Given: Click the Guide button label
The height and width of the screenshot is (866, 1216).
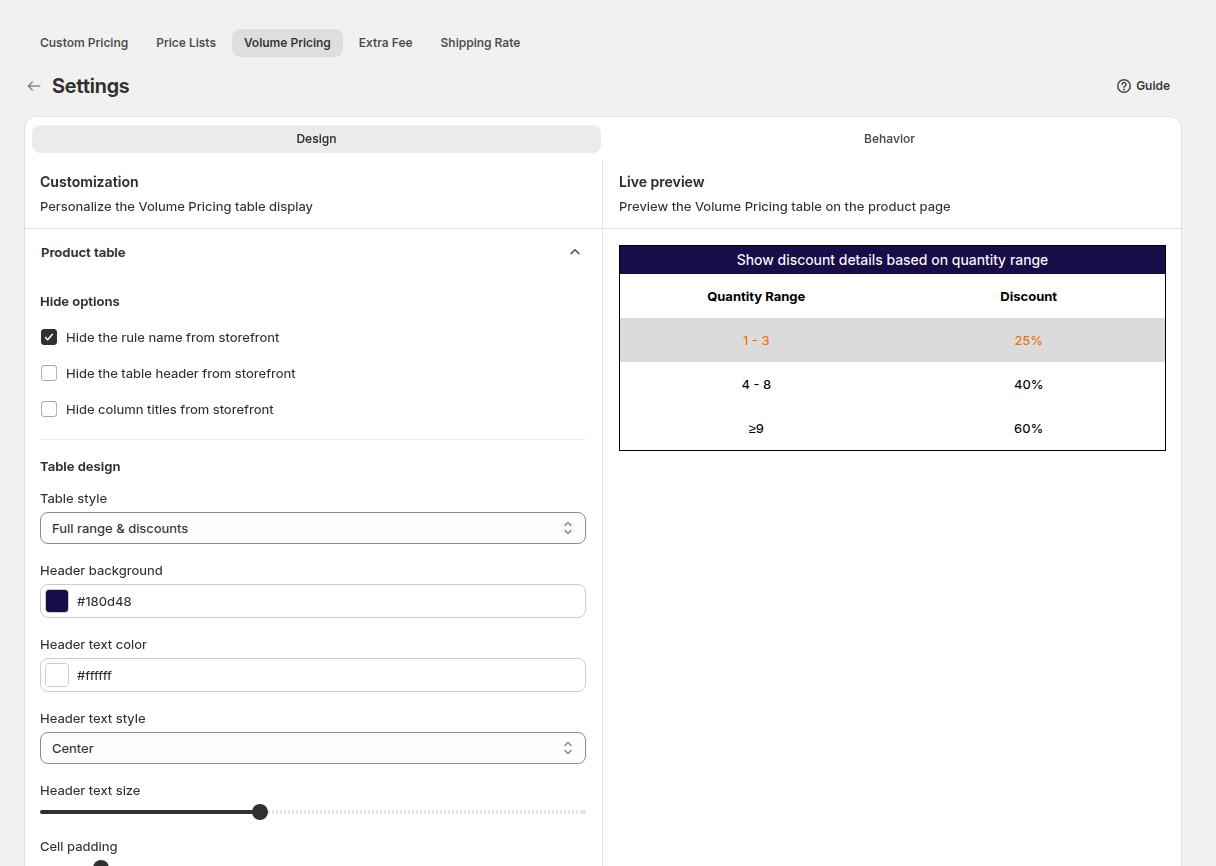Looking at the screenshot, I should 1153,86.
